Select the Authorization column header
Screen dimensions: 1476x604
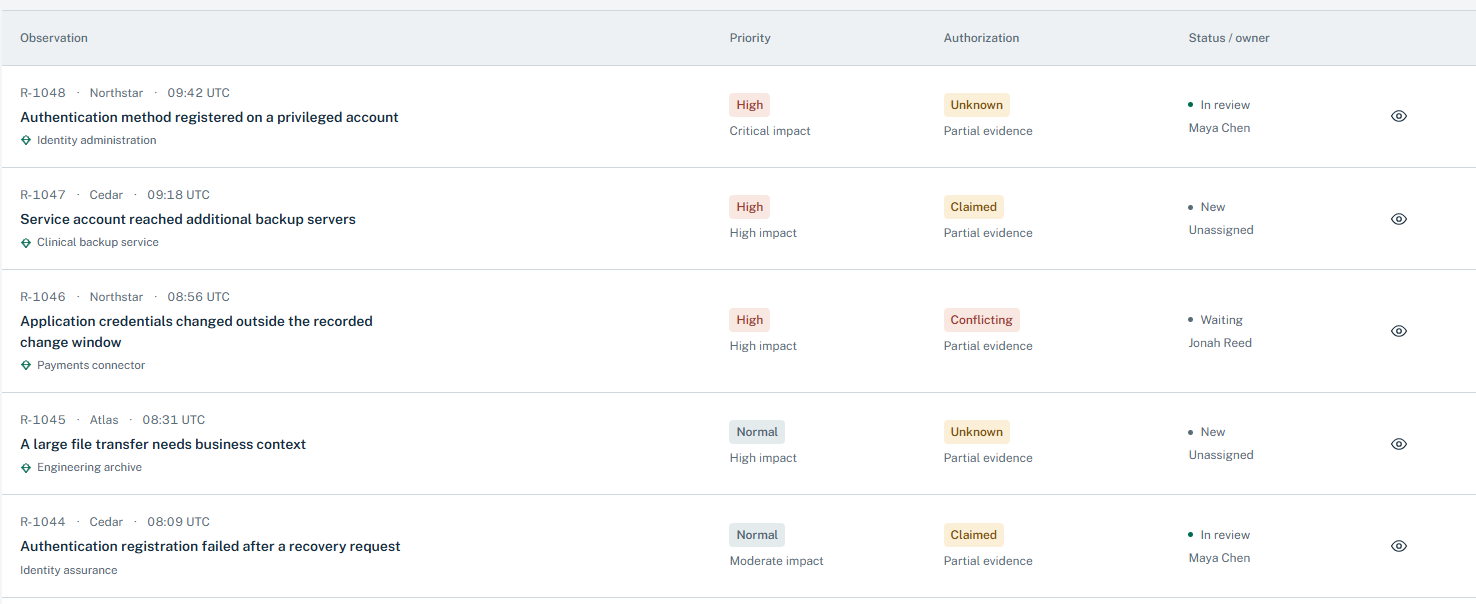[x=981, y=38]
